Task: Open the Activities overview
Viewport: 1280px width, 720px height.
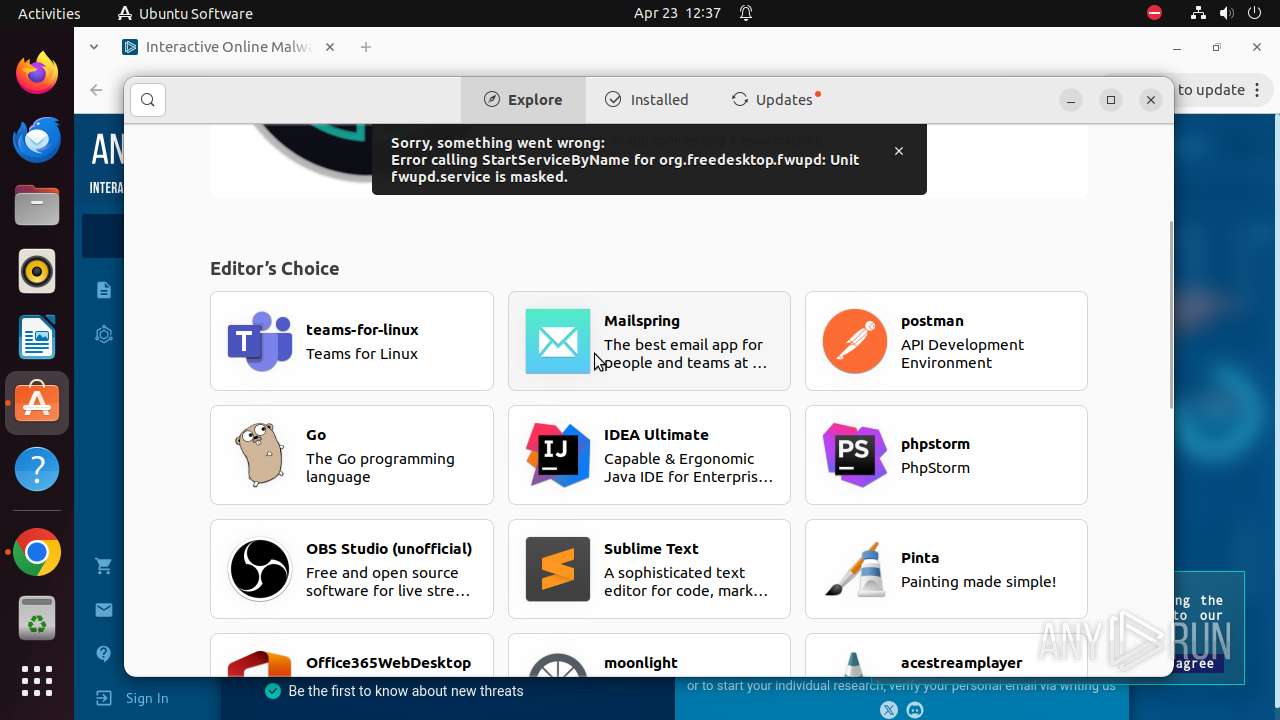Action: point(49,13)
